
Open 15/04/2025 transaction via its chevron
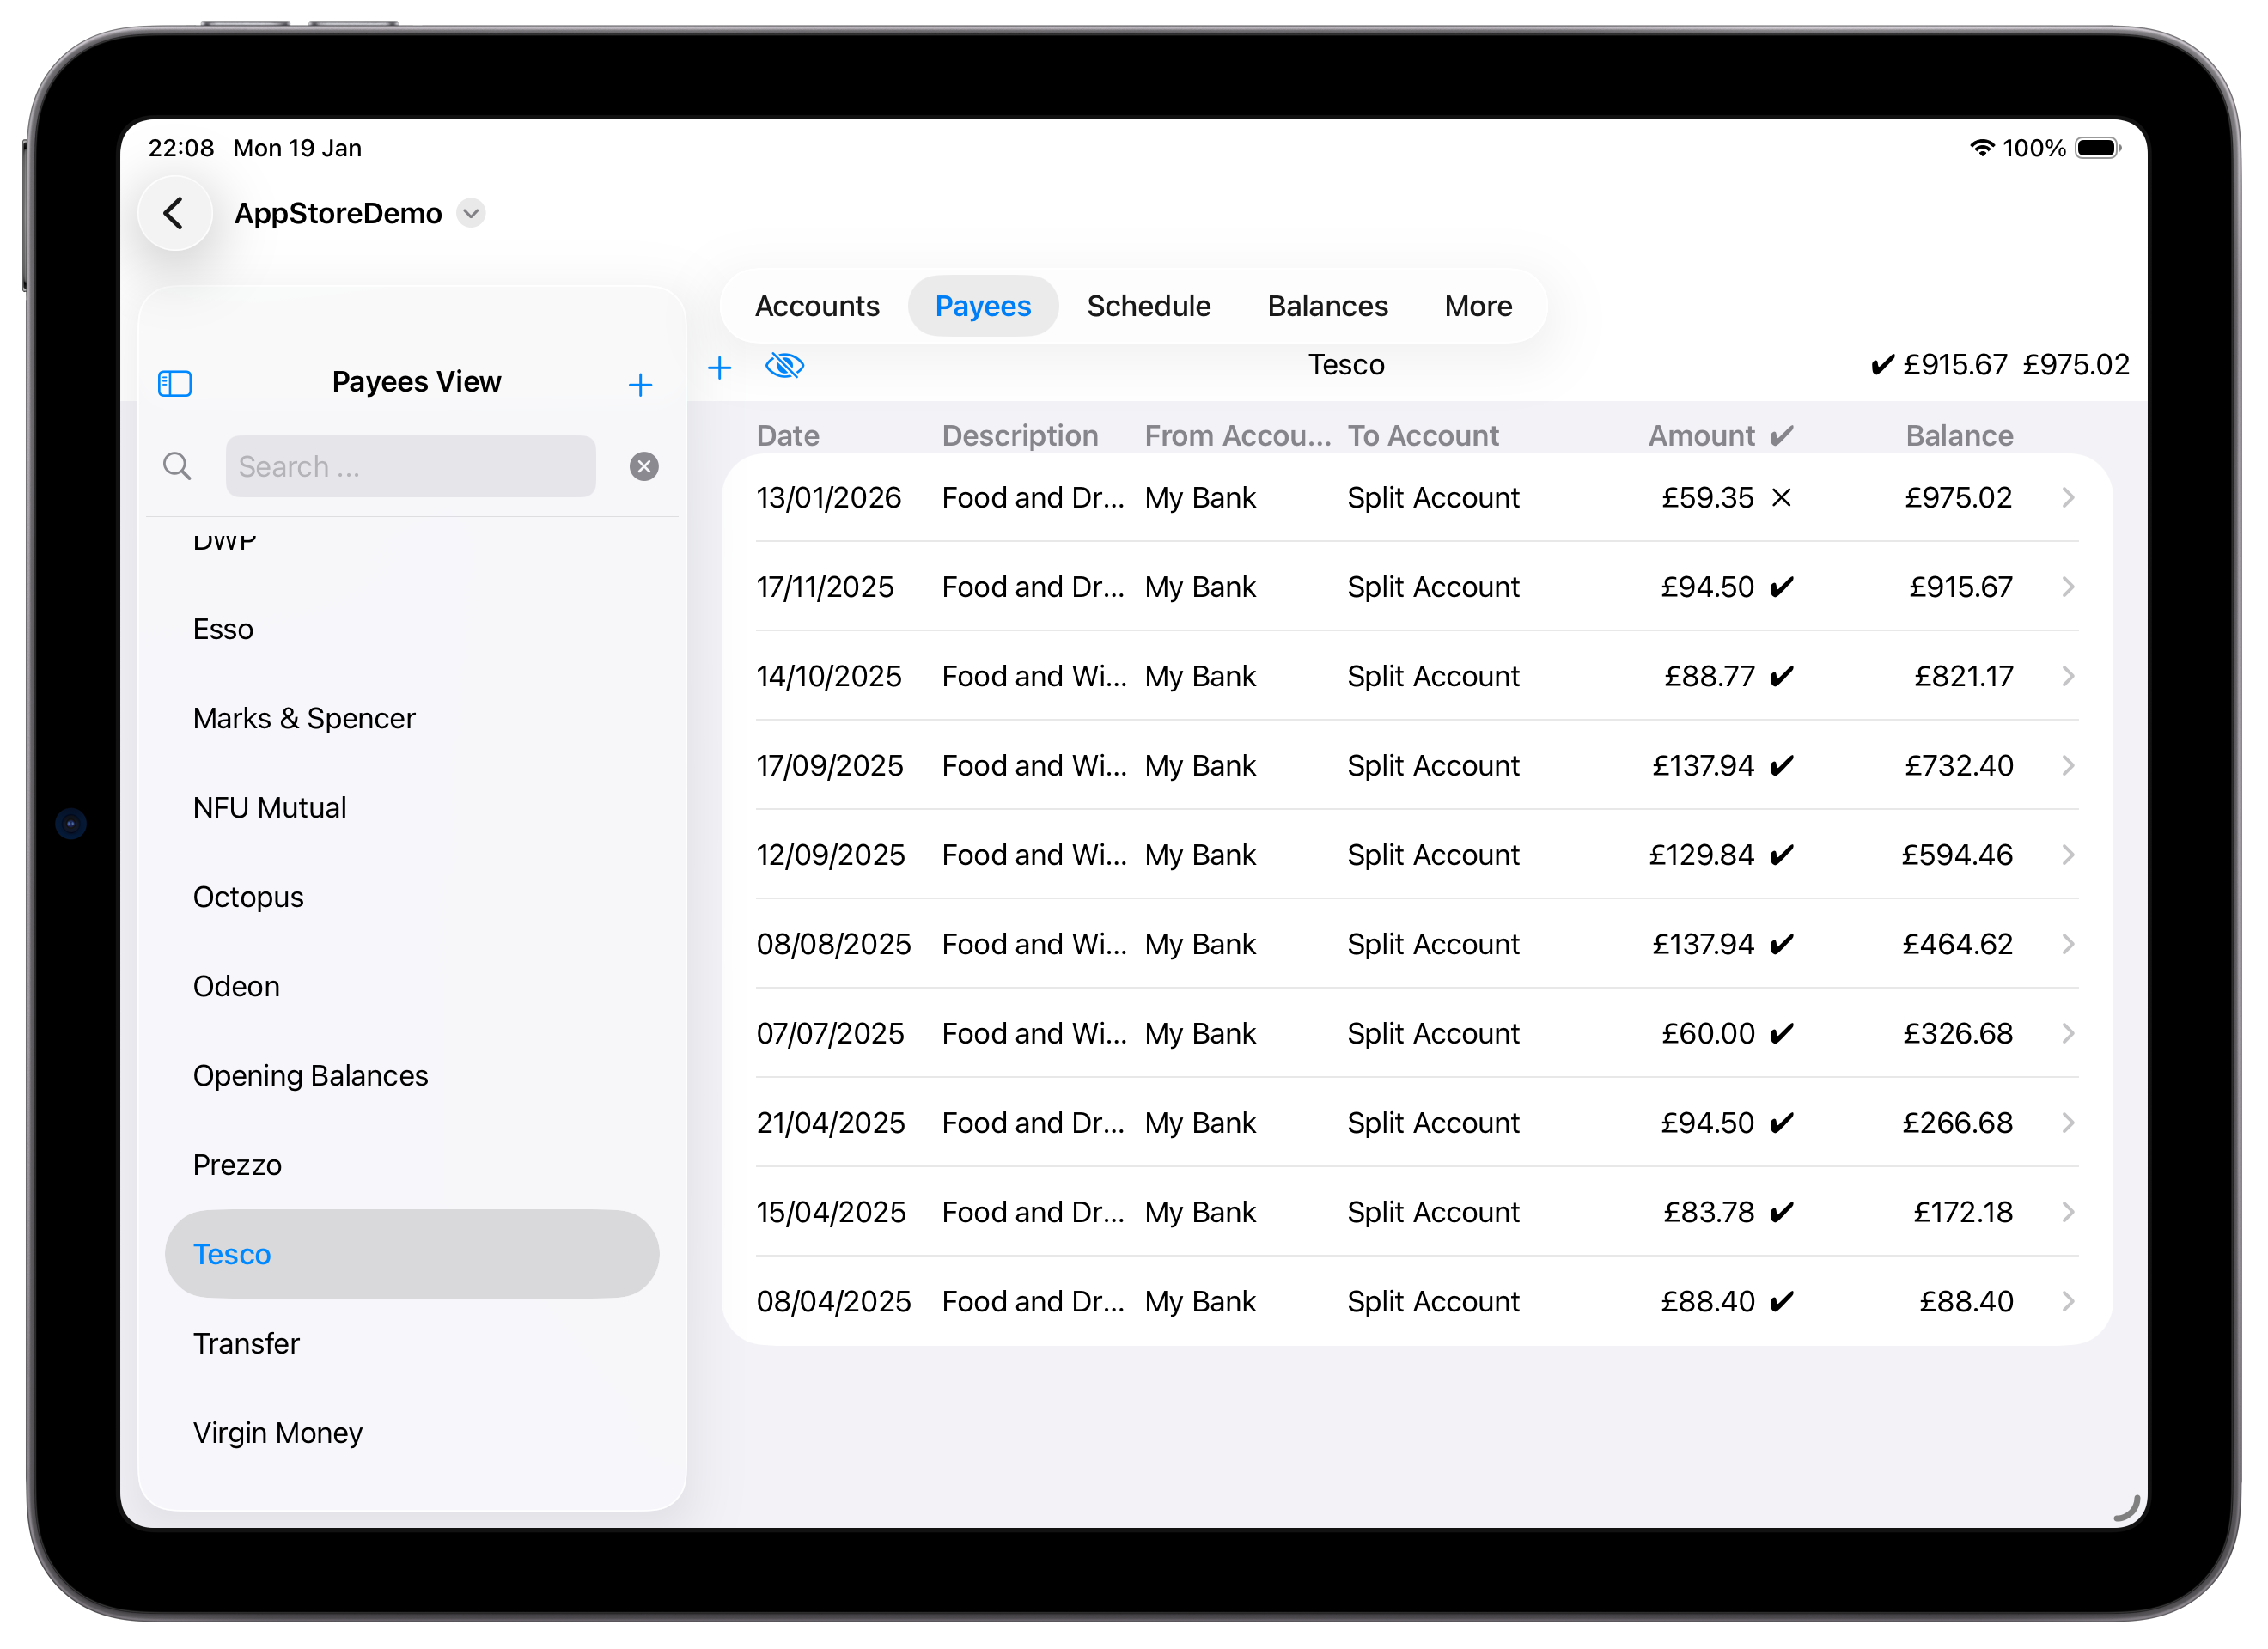(2068, 1212)
